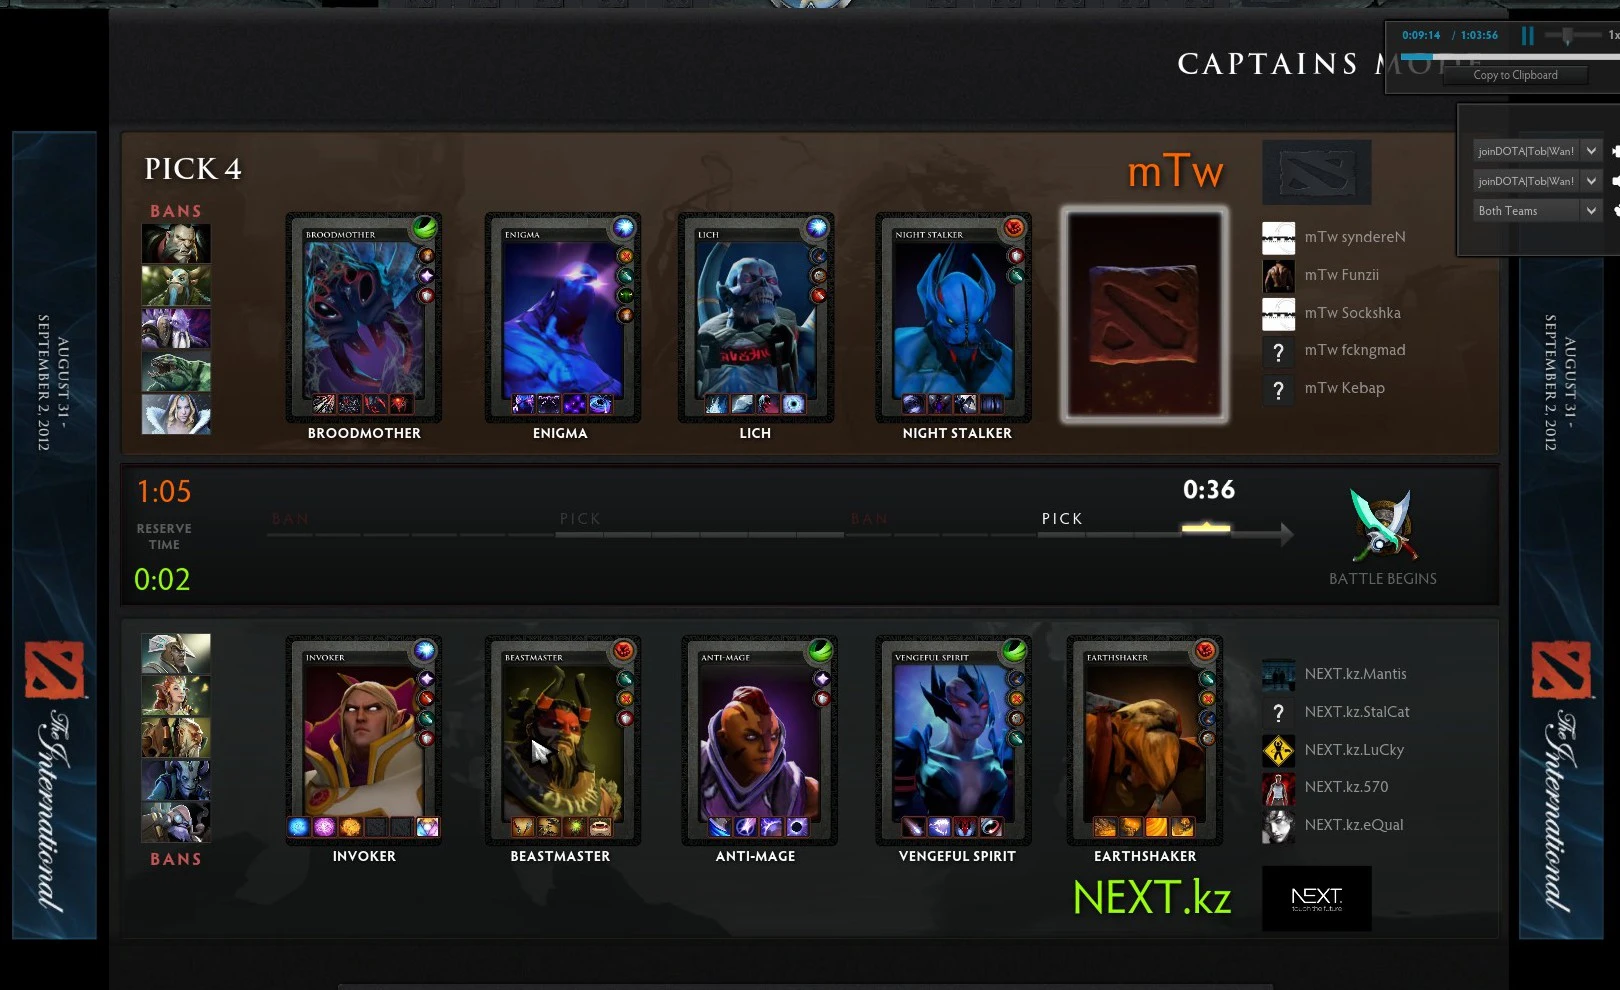Select the Lich hero card
The image size is (1620, 990).
tap(755, 319)
